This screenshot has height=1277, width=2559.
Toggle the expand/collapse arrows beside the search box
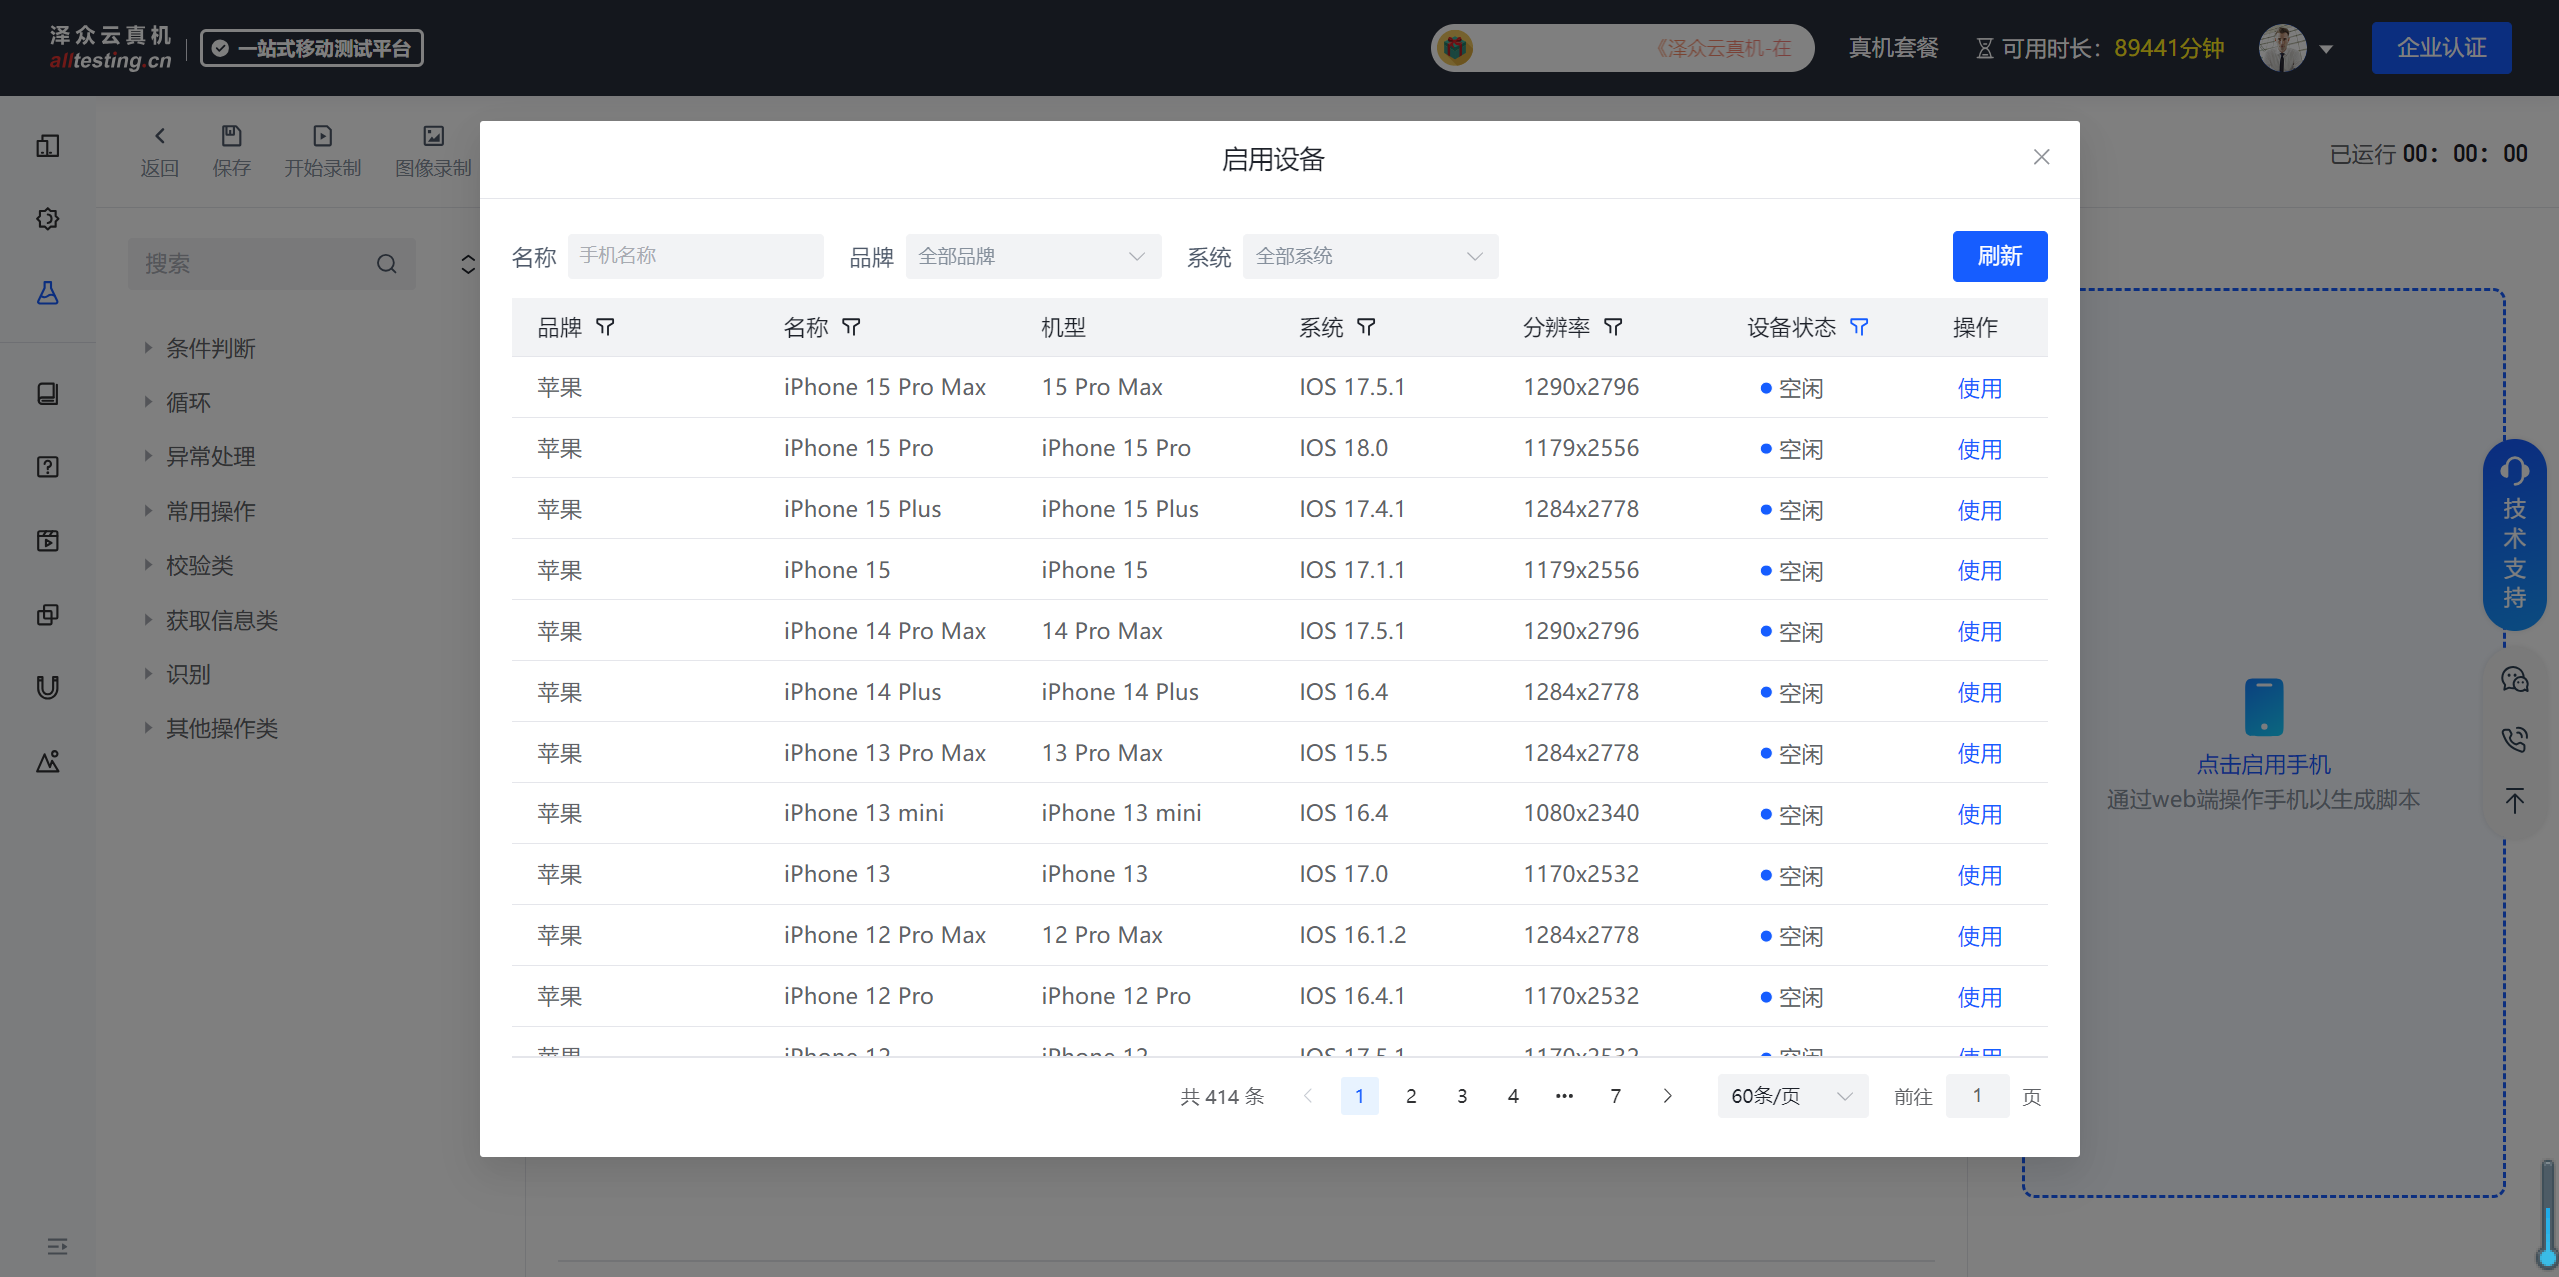click(x=467, y=264)
